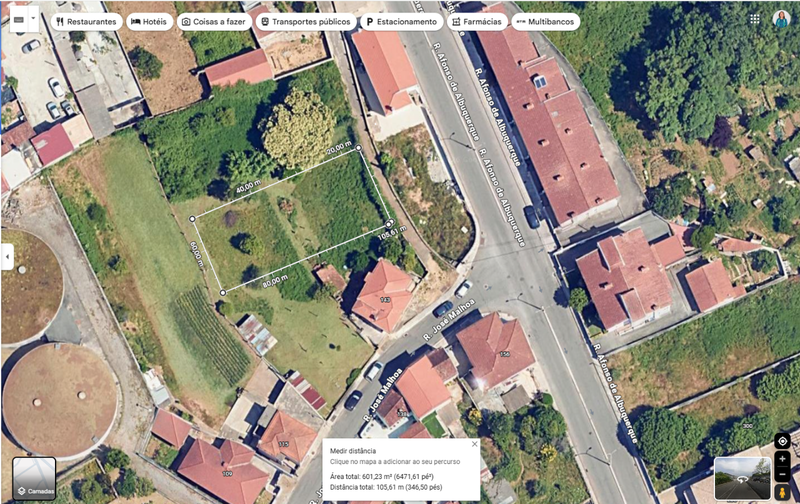Toggle the Camadas layers thumbnail
The height and width of the screenshot is (504, 800).
34,478
